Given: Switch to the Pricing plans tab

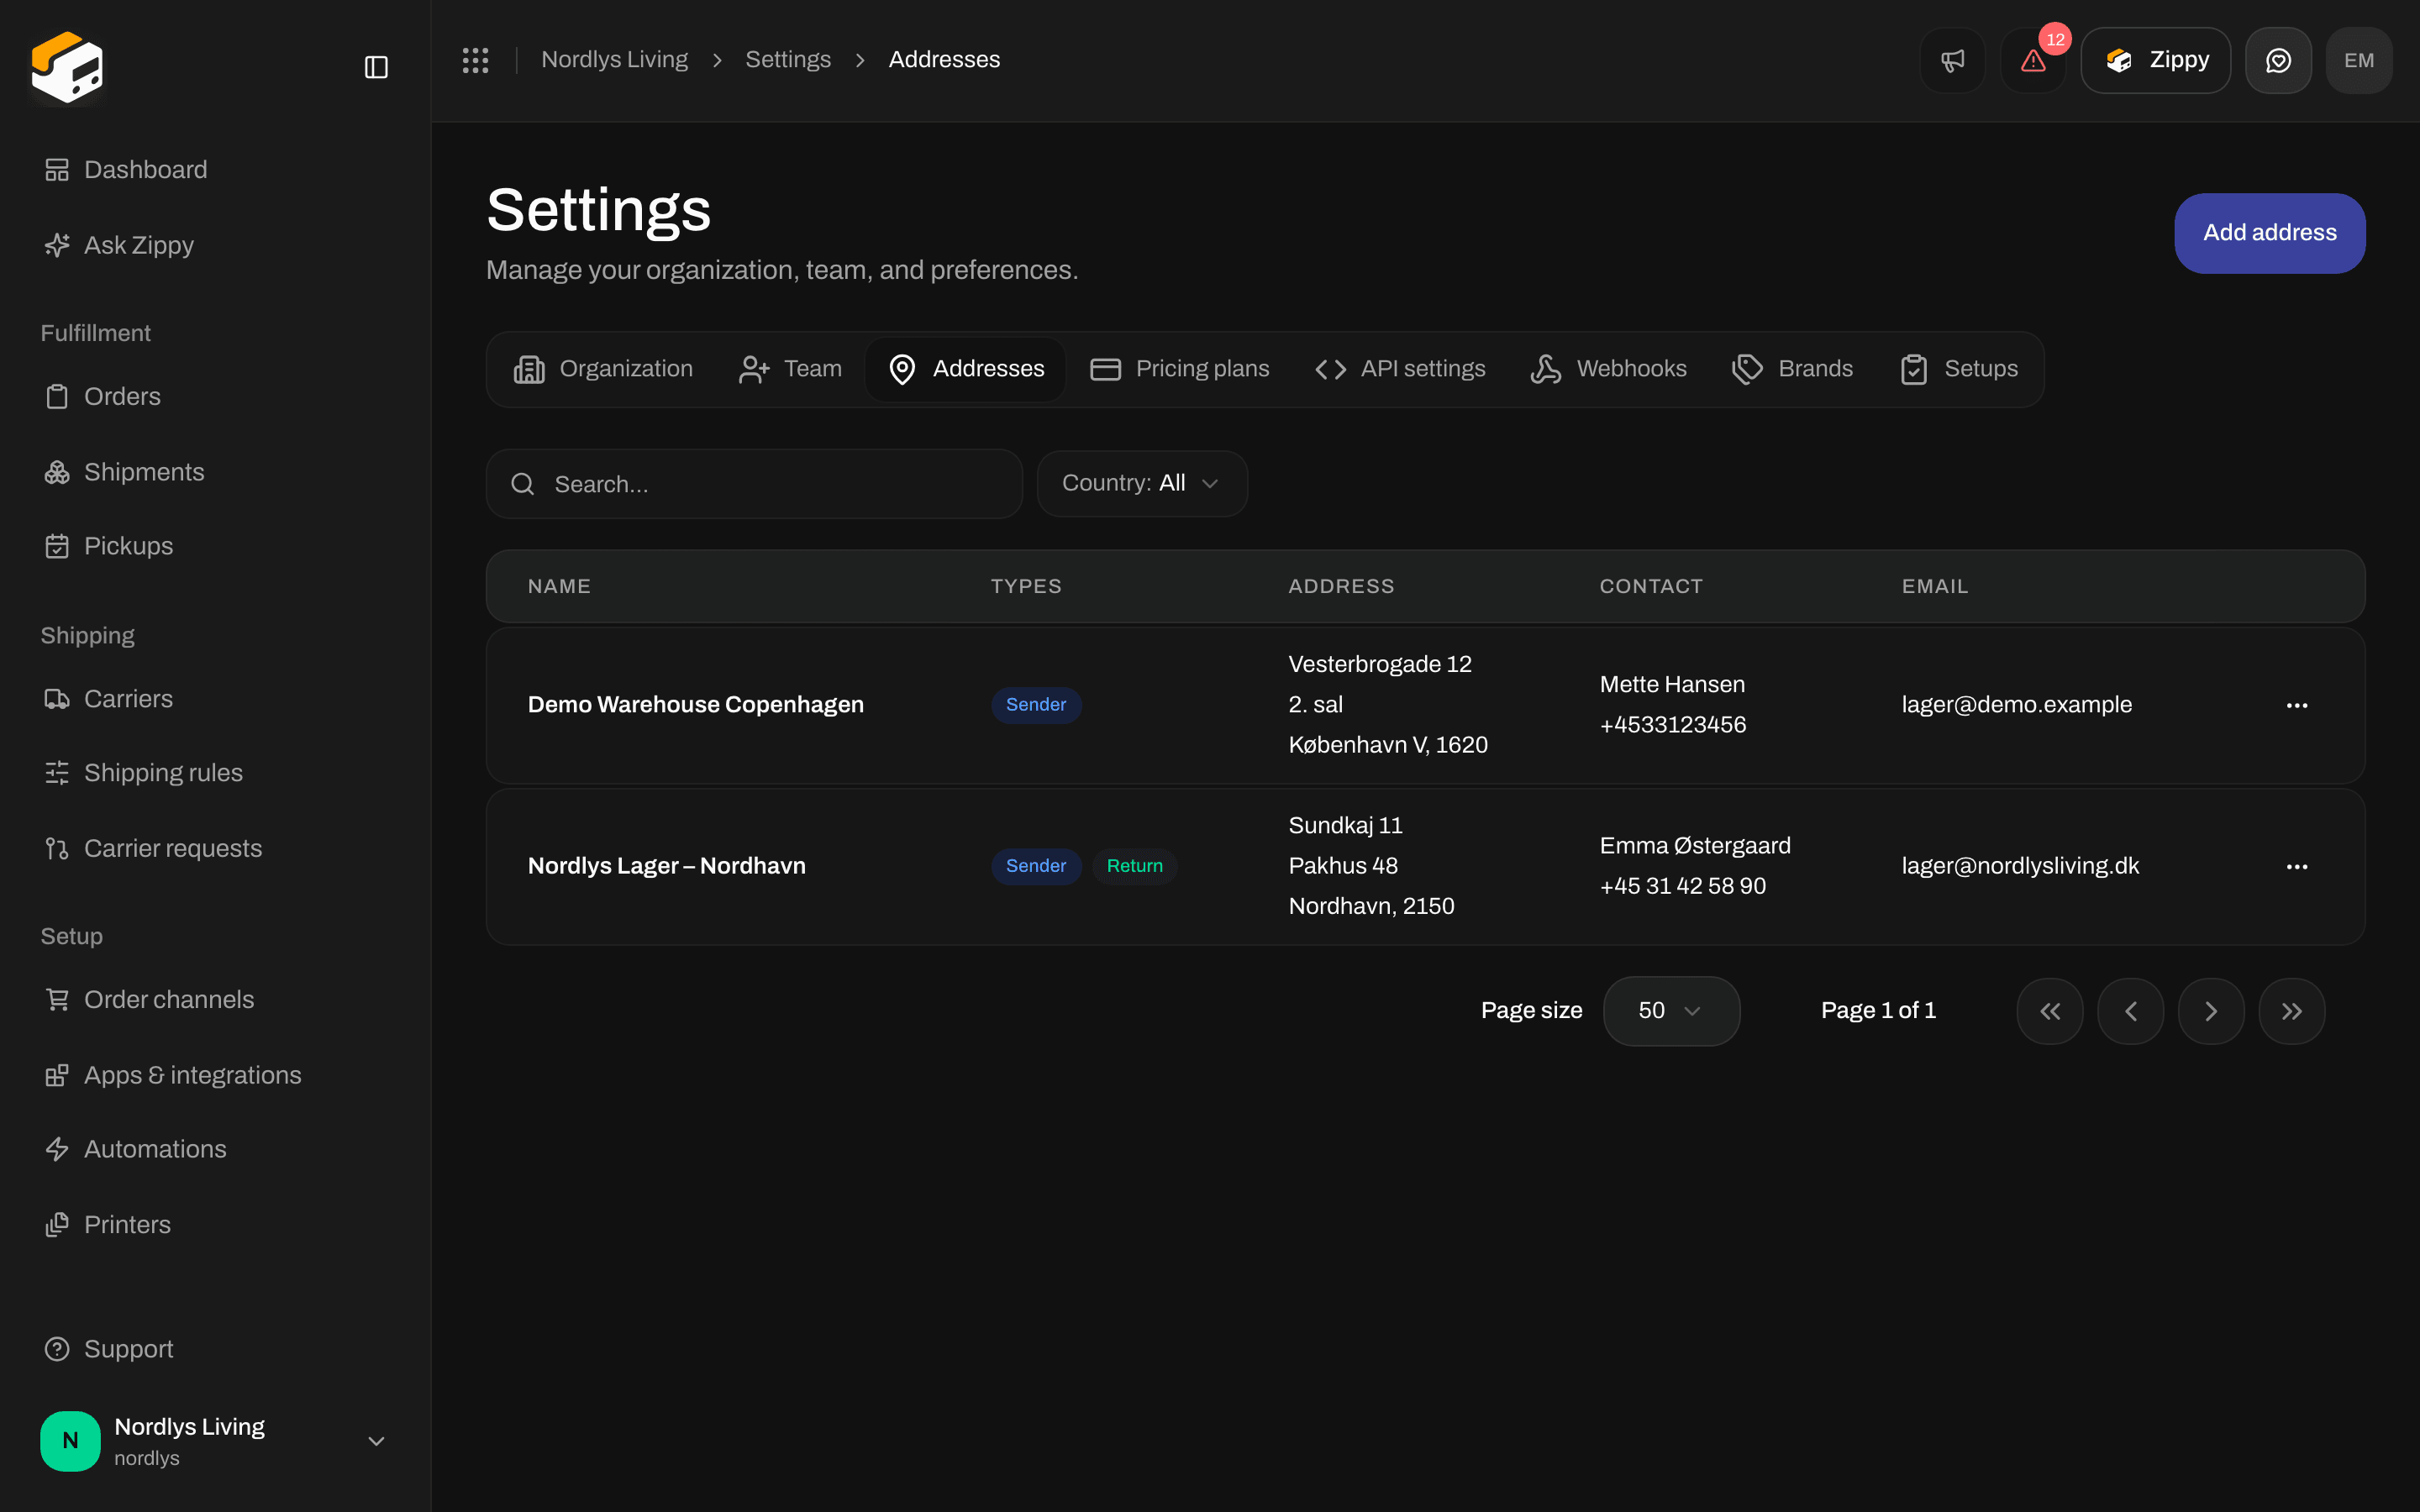Looking at the screenshot, I should (1179, 369).
